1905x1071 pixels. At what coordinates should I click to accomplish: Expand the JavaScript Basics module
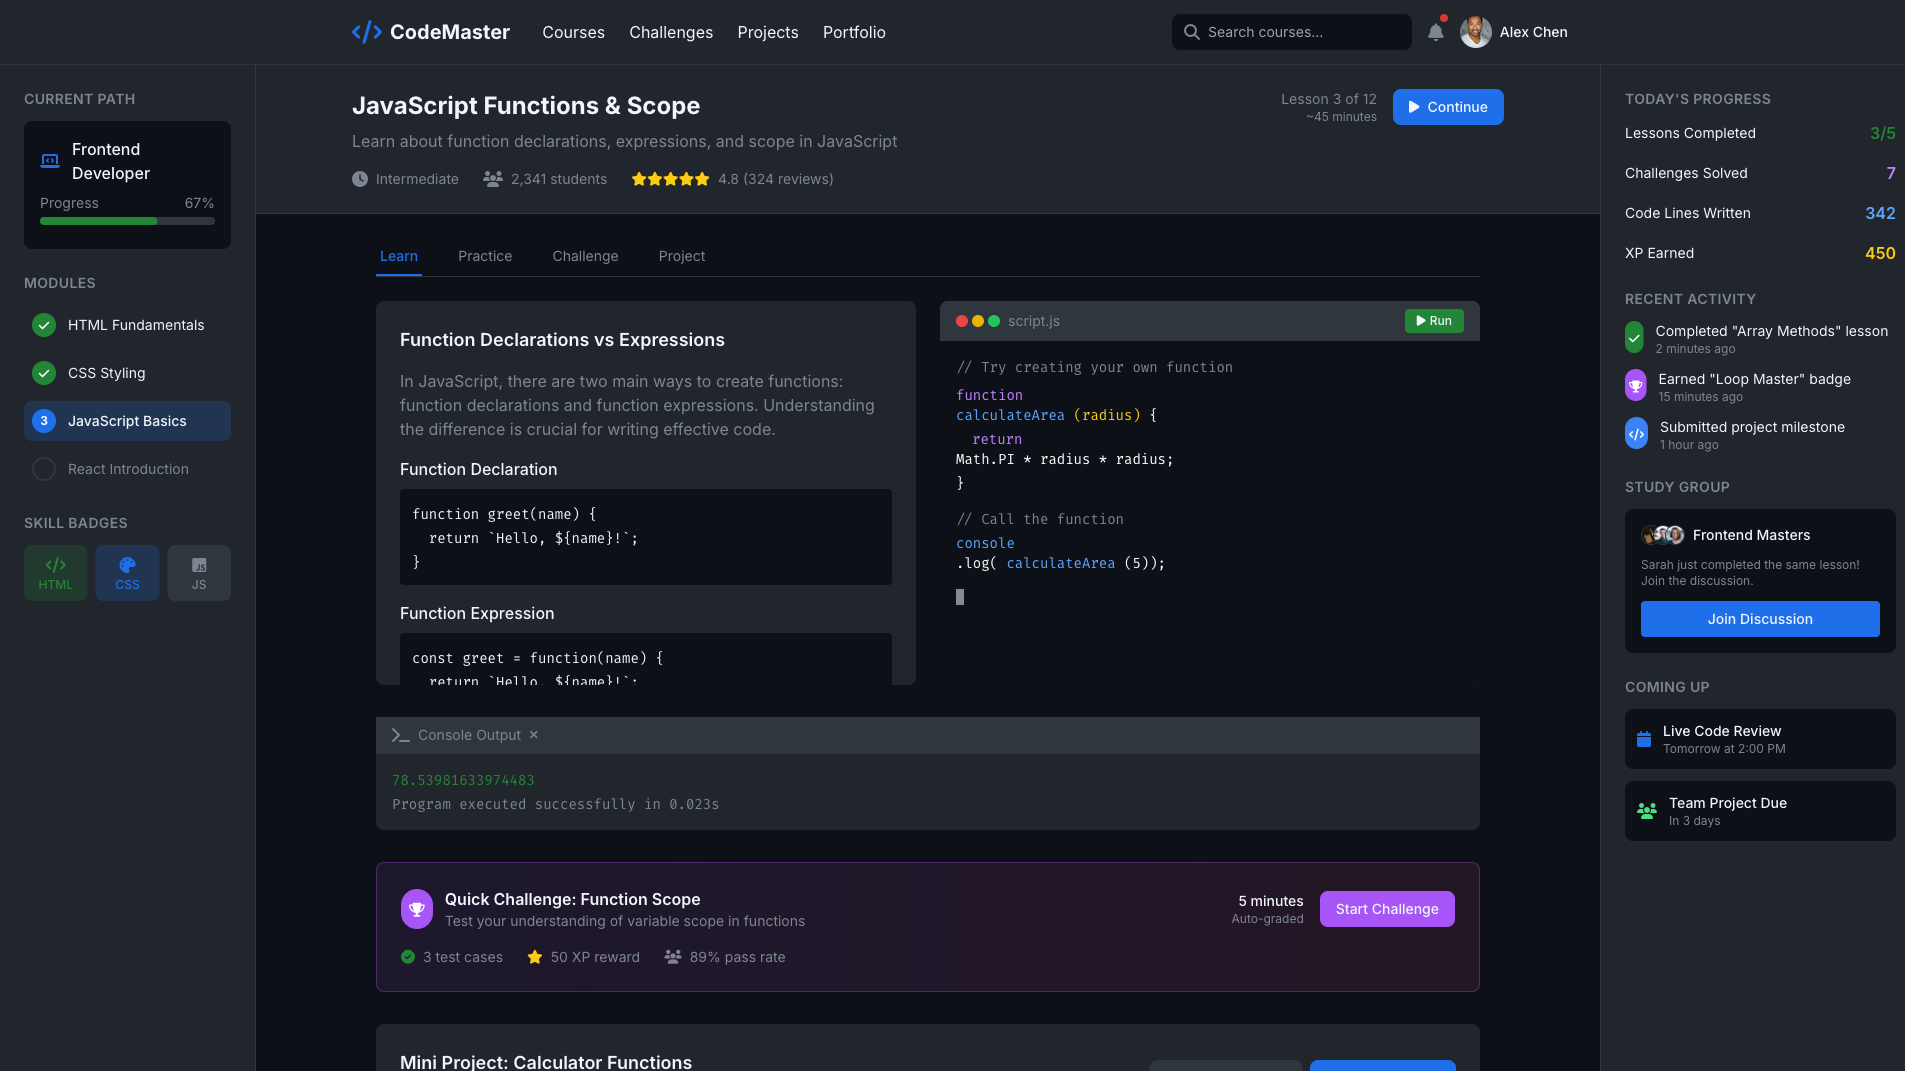127,420
